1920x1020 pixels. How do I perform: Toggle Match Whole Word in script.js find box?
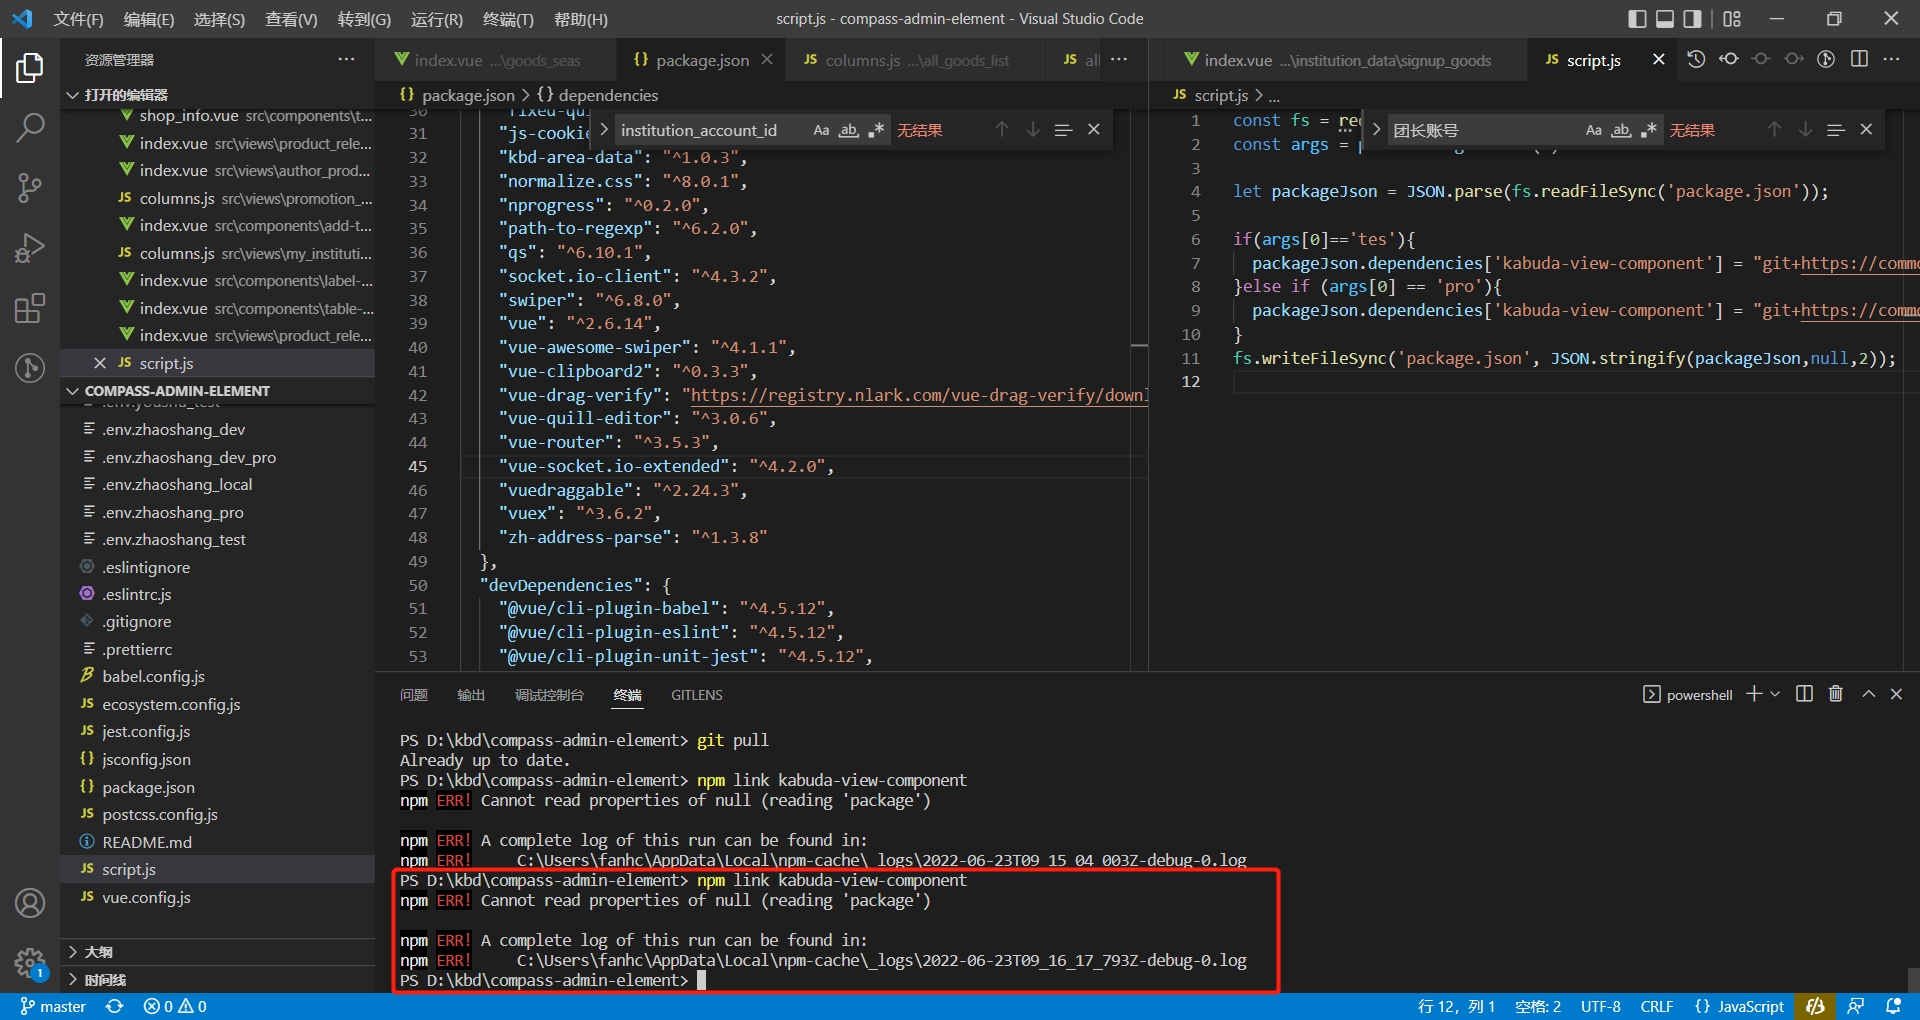1621,130
